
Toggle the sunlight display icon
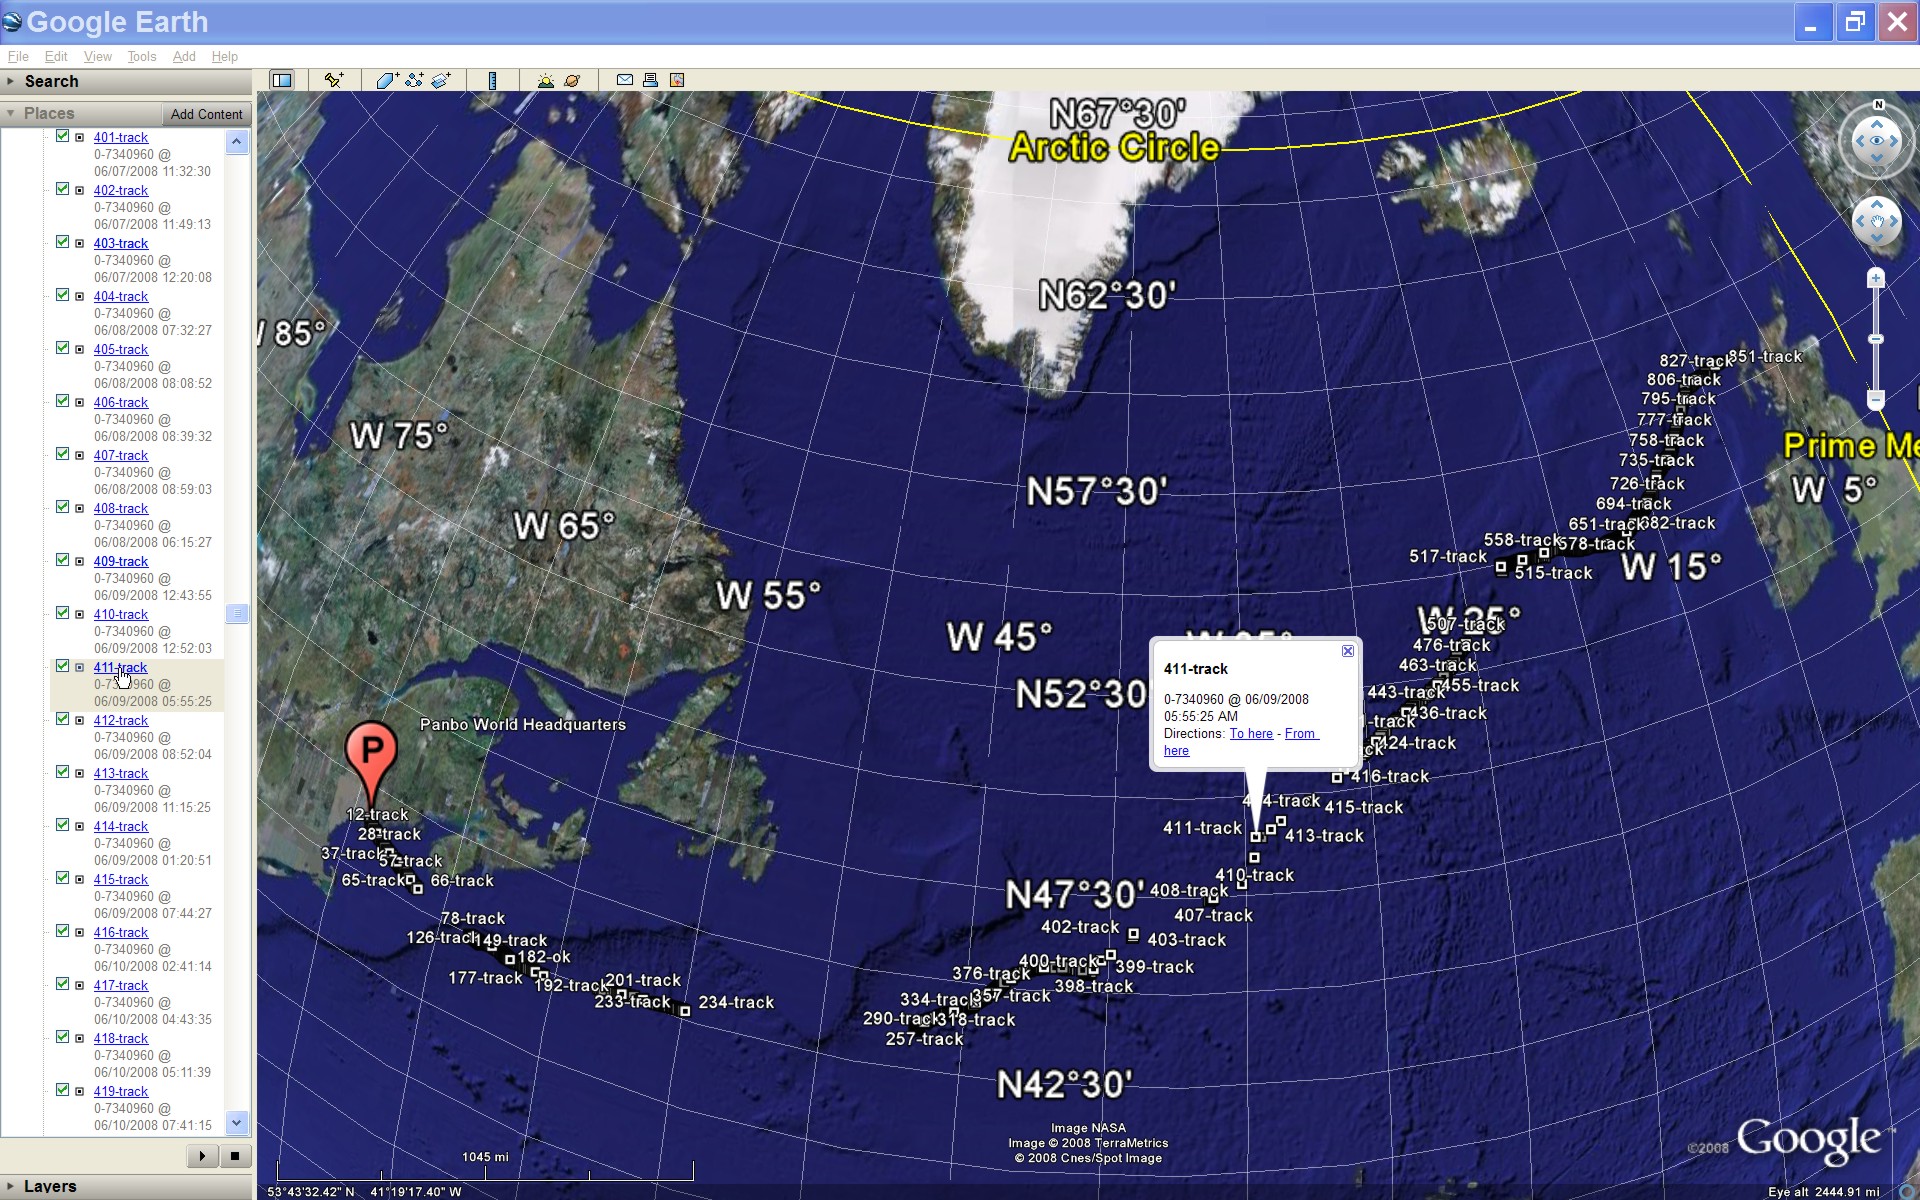545,80
